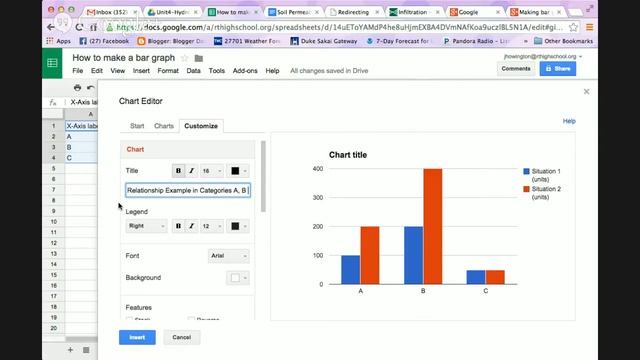Viewport: 640px width, 360px height.
Task: Open the Add-ons menu
Action: (x=245, y=71)
